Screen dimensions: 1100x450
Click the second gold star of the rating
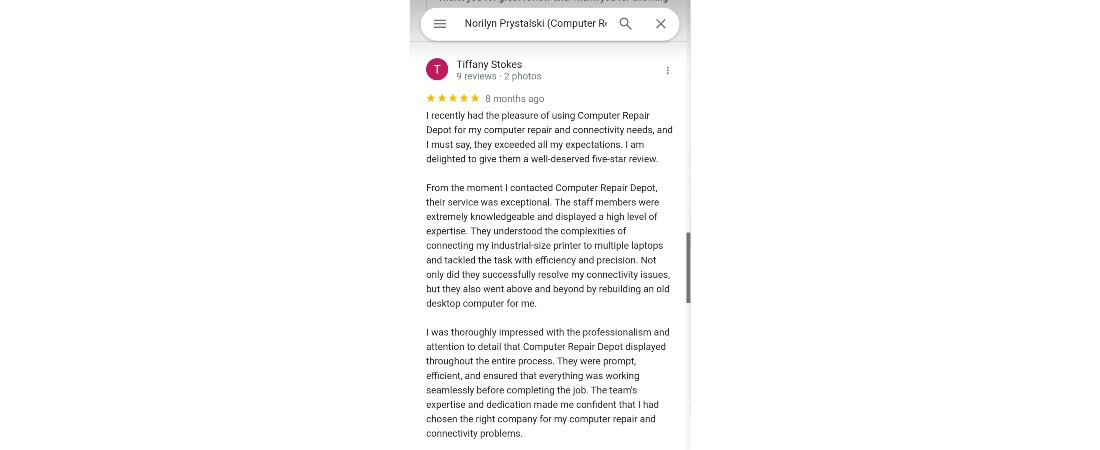(442, 98)
